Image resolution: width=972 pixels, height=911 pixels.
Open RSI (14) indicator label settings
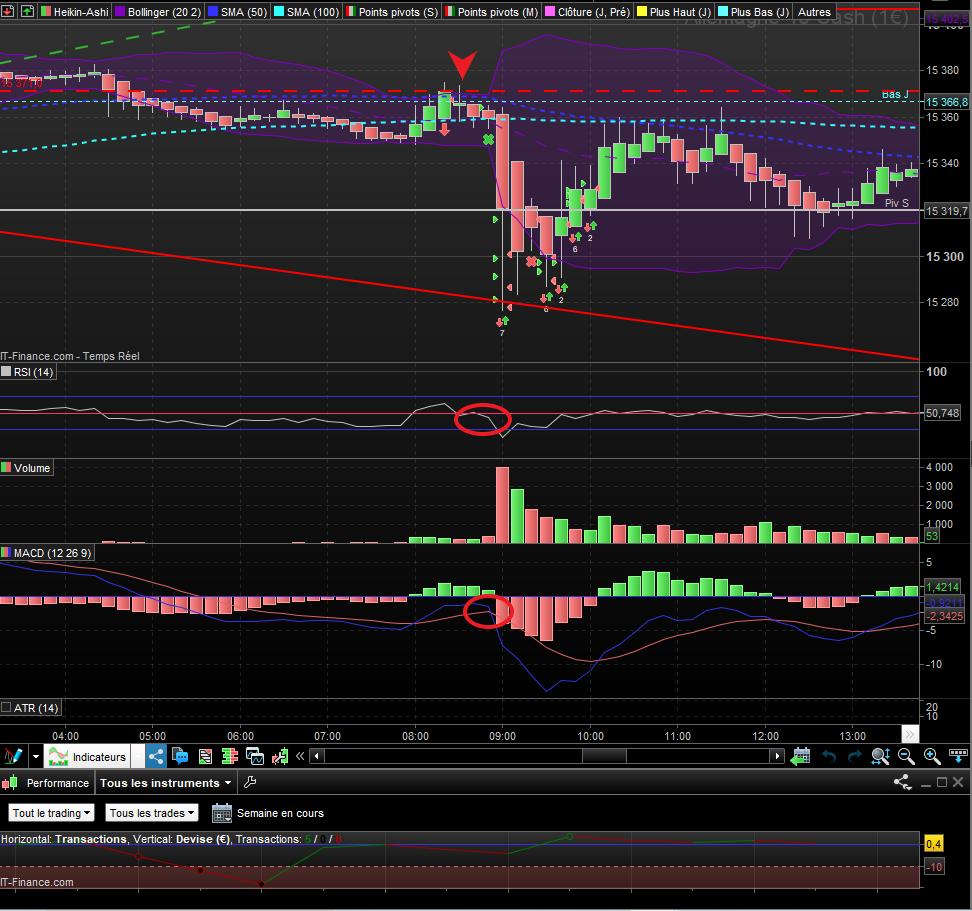coord(33,372)
